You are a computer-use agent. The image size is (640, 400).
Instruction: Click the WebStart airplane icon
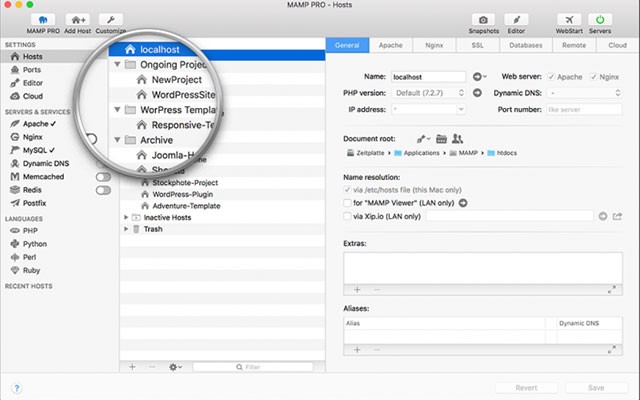click(x=568, y=19)
